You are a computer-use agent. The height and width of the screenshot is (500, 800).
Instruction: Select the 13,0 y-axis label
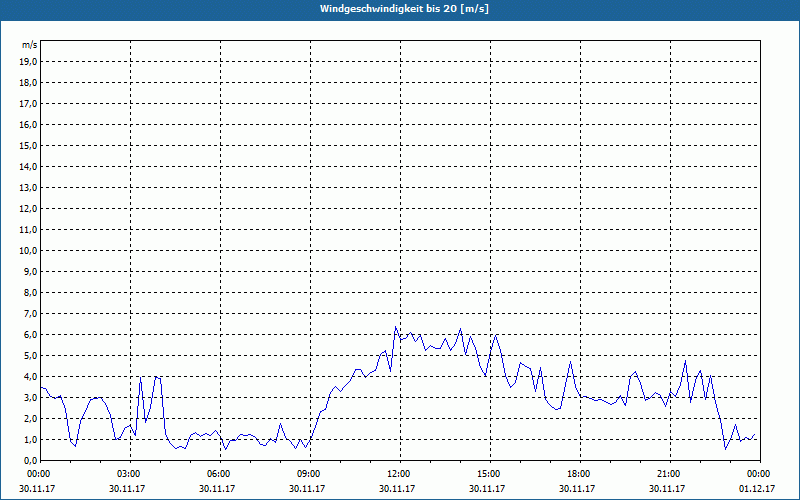click(x=28, y=188)
